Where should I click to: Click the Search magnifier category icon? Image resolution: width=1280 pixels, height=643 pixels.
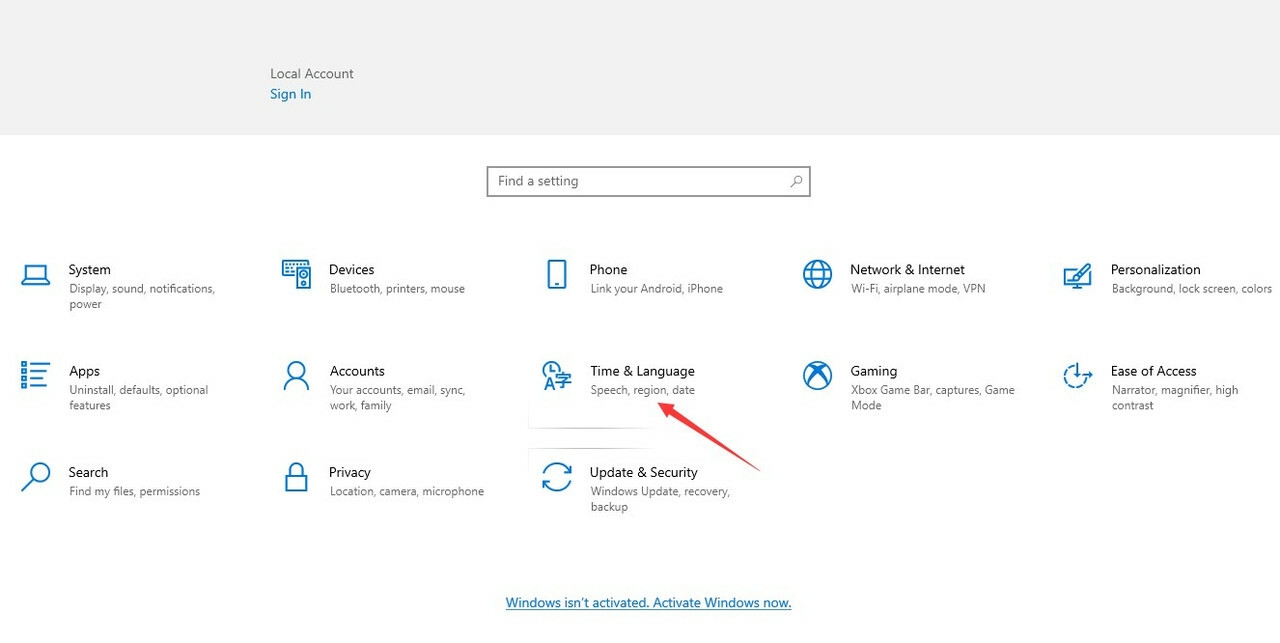point(36,477)
